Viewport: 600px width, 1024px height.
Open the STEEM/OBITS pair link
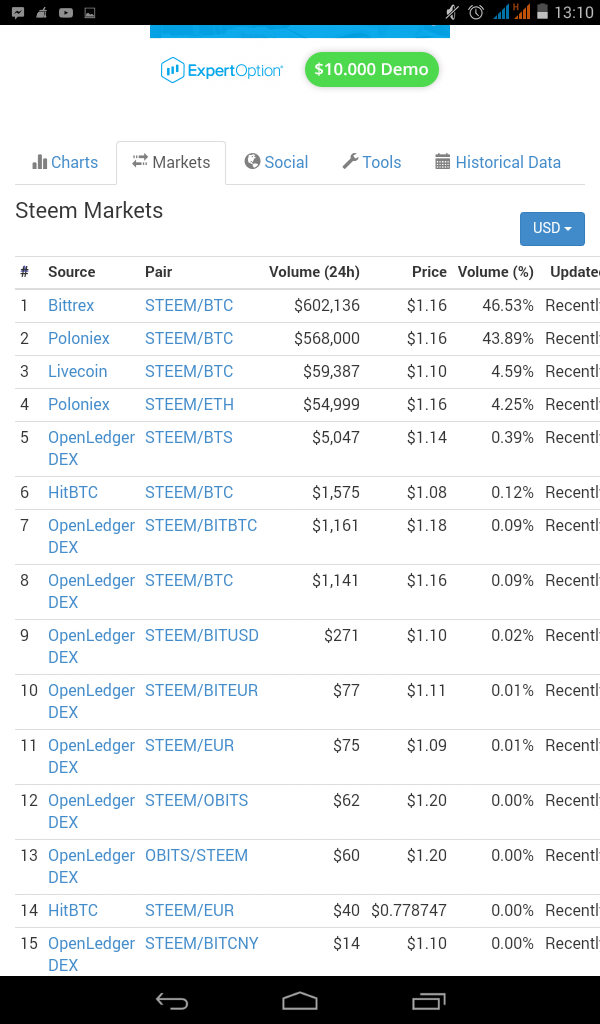[x=197, y=800]
